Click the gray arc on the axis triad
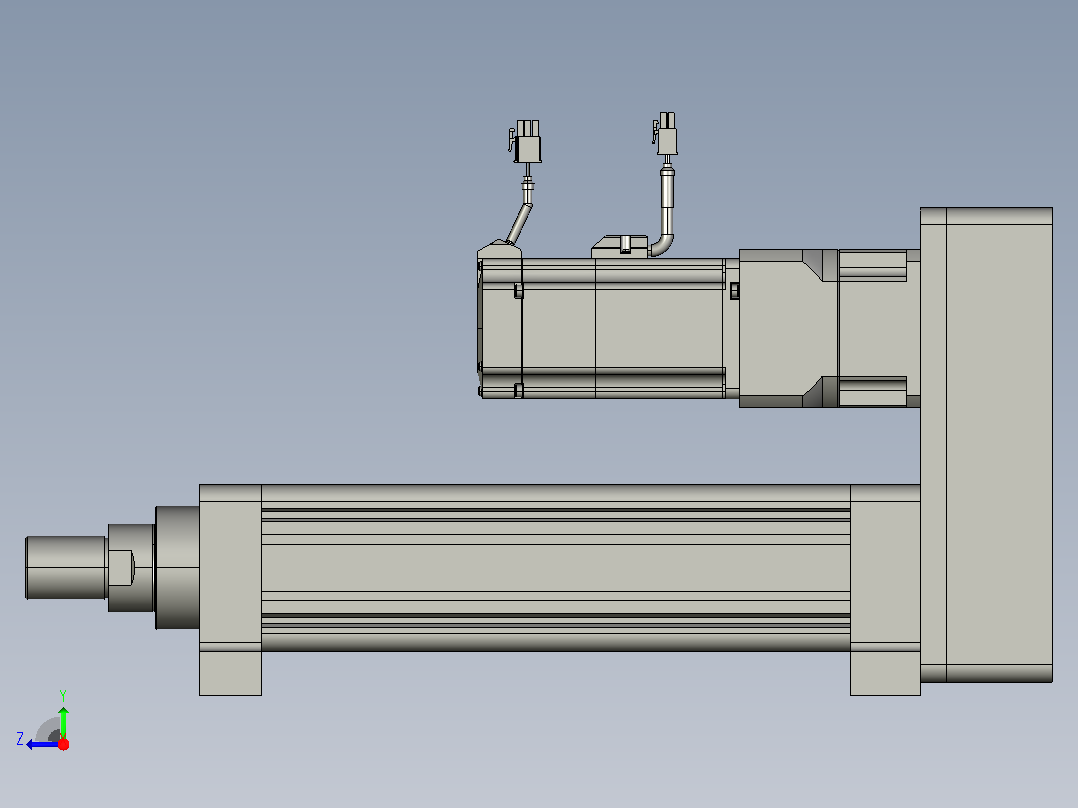 (48, 730)
